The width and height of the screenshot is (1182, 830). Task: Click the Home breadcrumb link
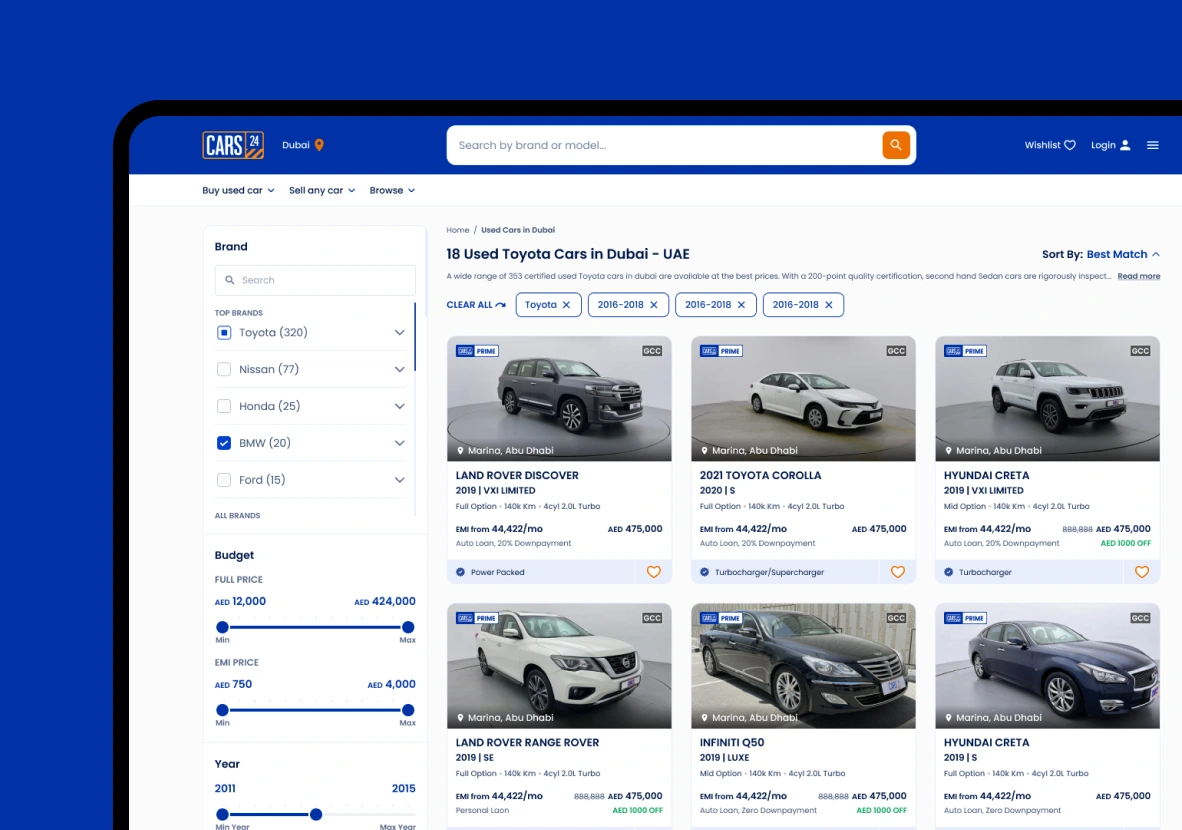click(x=458, y=230)
